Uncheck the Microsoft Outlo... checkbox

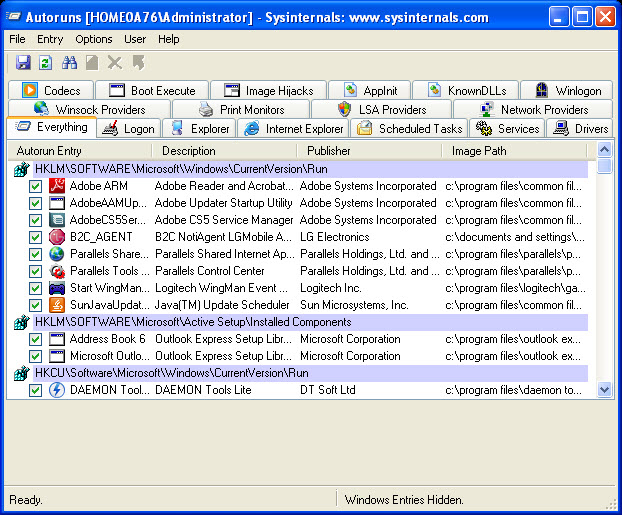pyautogui.click(x=35, y=356)
